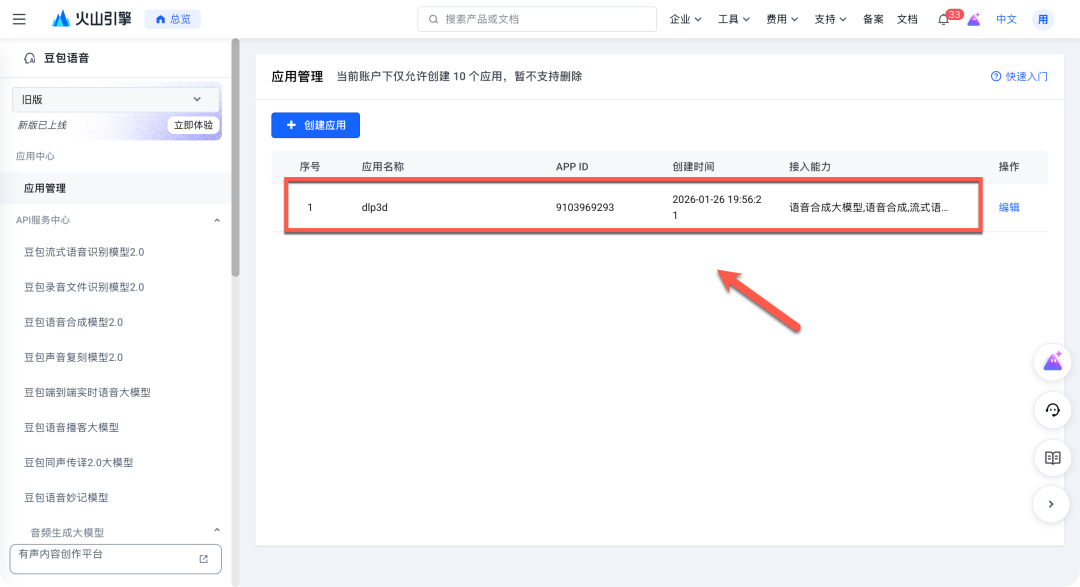Screen dimensions: 1080x587
Task: Click the floating AI assistant button
Action: (x=1052, y=362)
